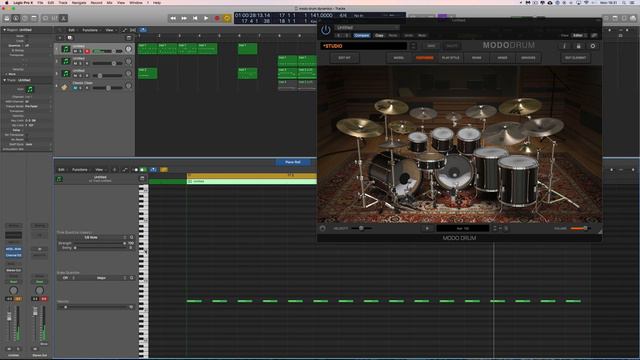This screenshot has width=640, height=360.
Task: Rewind the transport
Action: click(x=173, y=18)
